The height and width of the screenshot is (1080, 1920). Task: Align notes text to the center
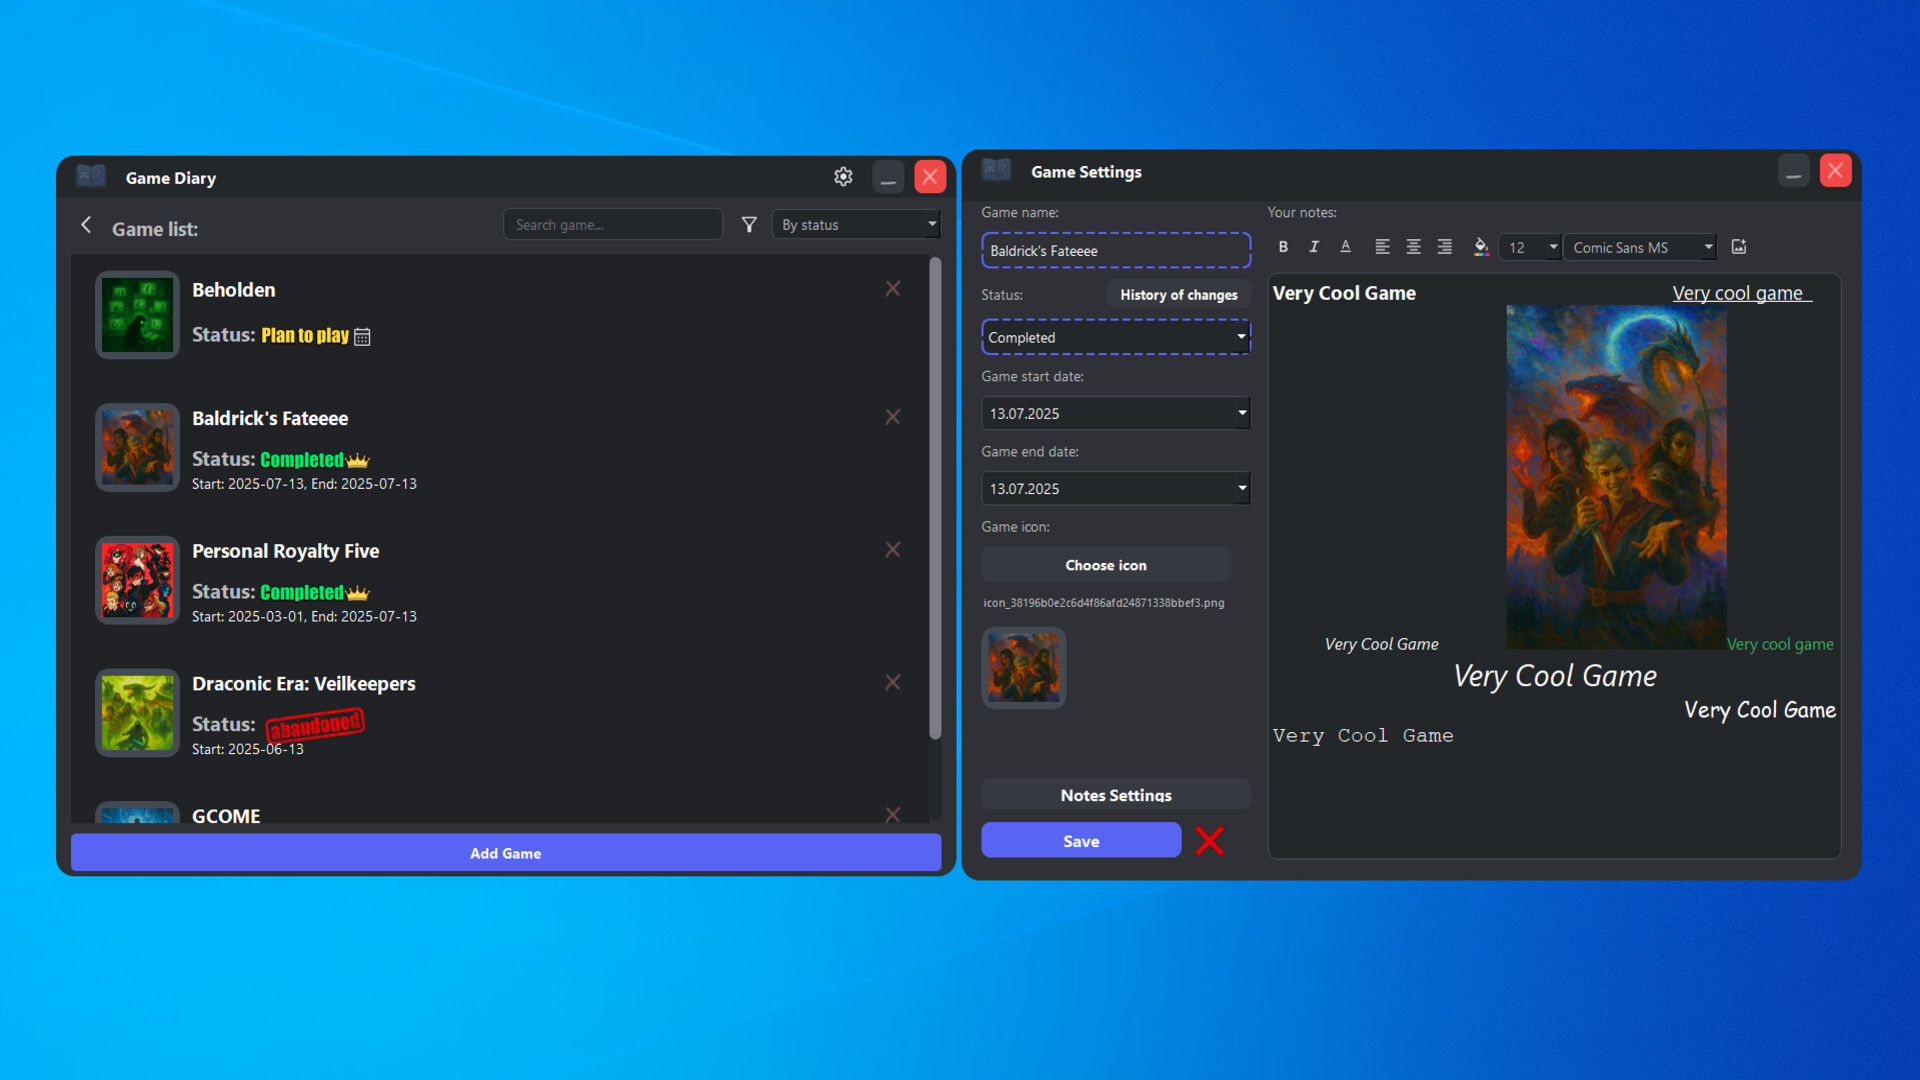(1413, 247)
